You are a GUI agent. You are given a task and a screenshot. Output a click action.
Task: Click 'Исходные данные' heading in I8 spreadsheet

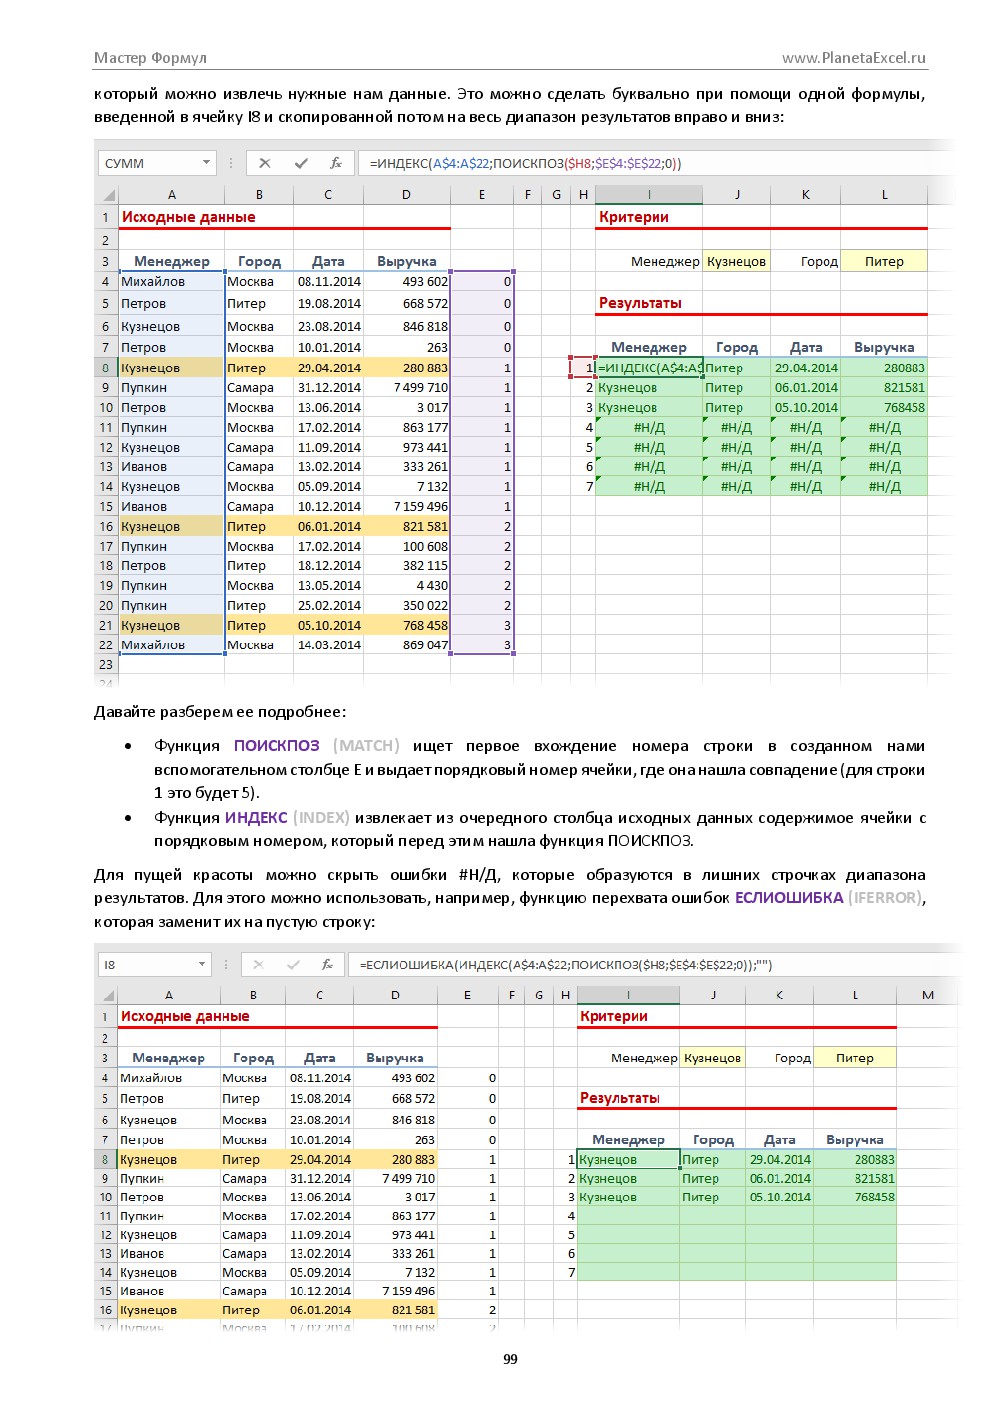(x=185, y=1017)
